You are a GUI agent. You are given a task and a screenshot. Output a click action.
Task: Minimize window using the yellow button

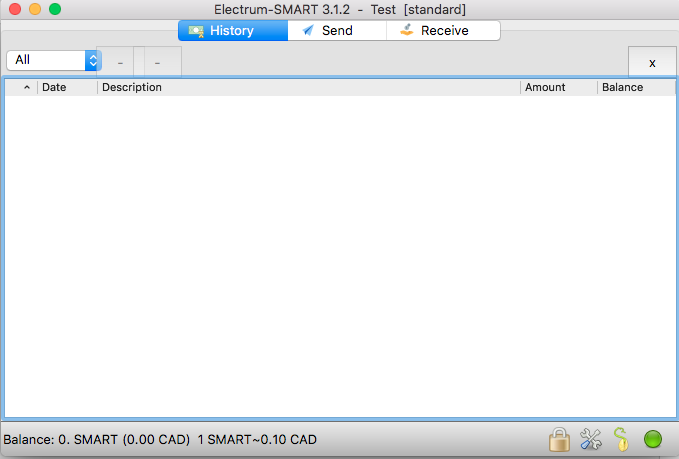point(35,9)
